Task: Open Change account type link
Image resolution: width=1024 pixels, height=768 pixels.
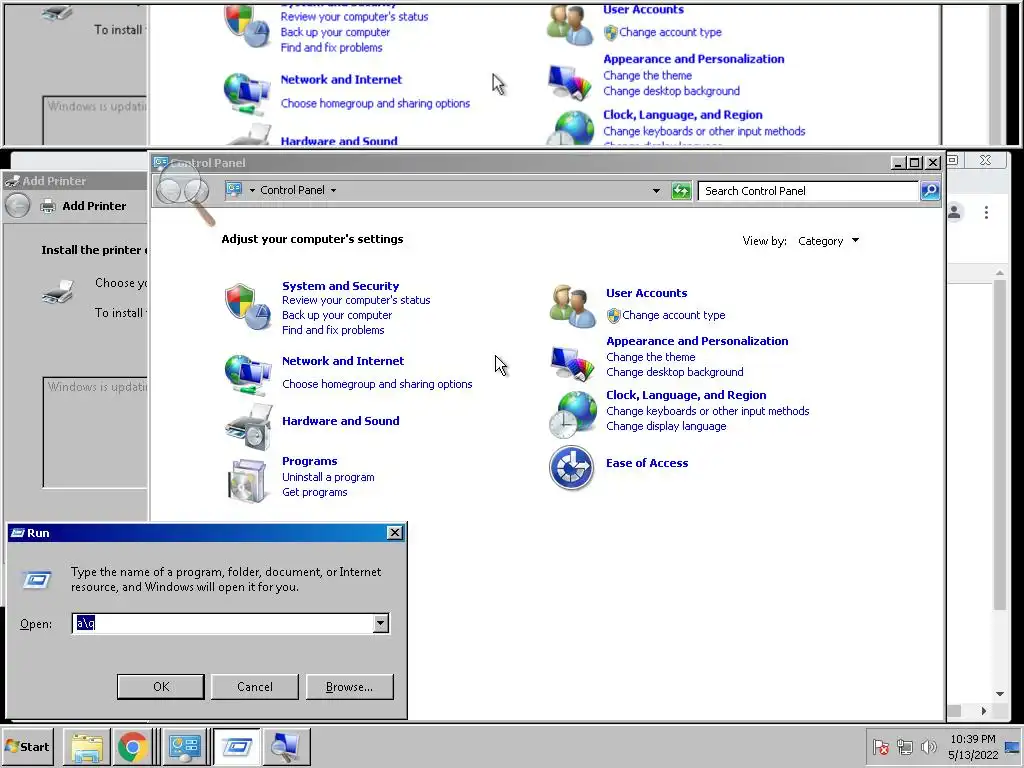Action: [673, 315]
